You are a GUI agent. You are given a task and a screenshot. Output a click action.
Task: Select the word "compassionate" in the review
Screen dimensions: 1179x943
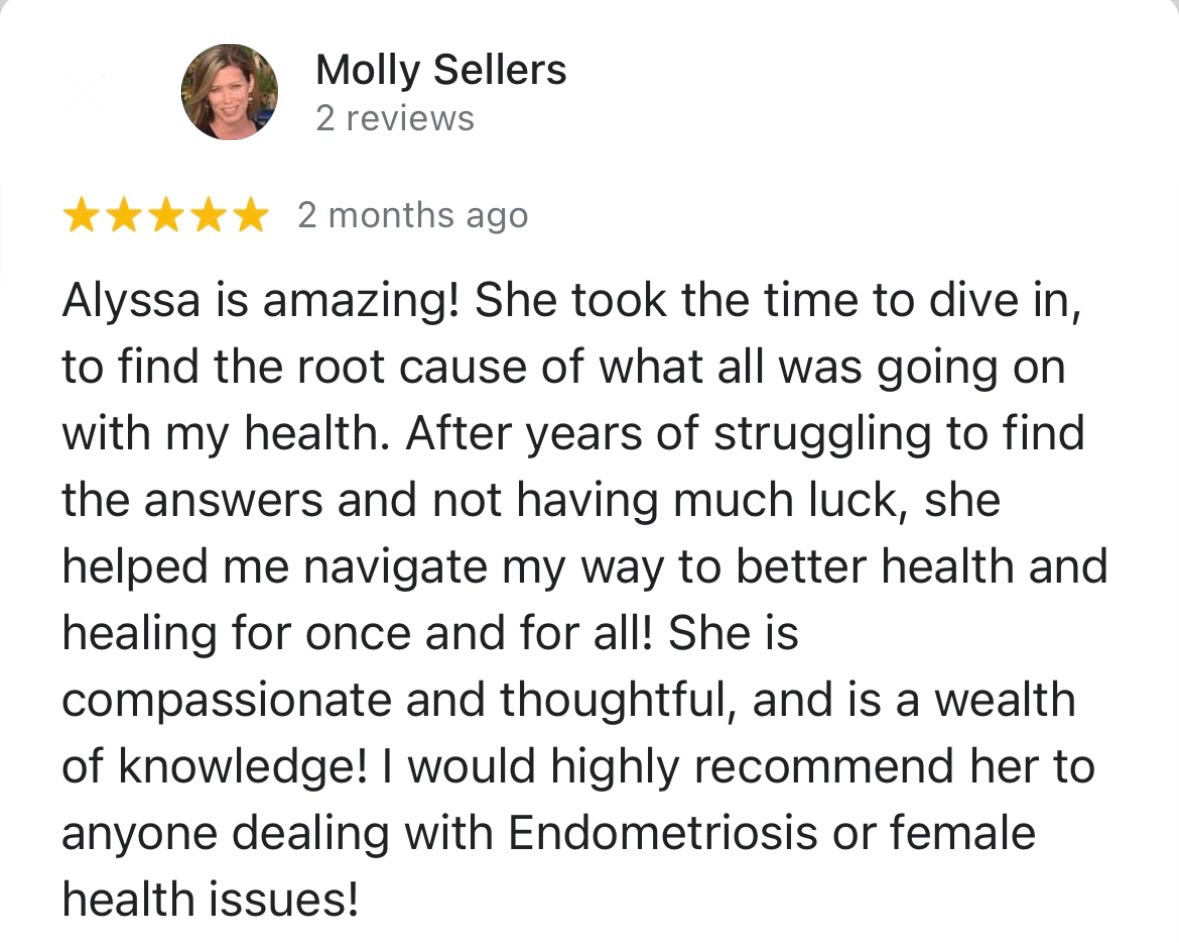pyautogui.click(x=226, y=702)
